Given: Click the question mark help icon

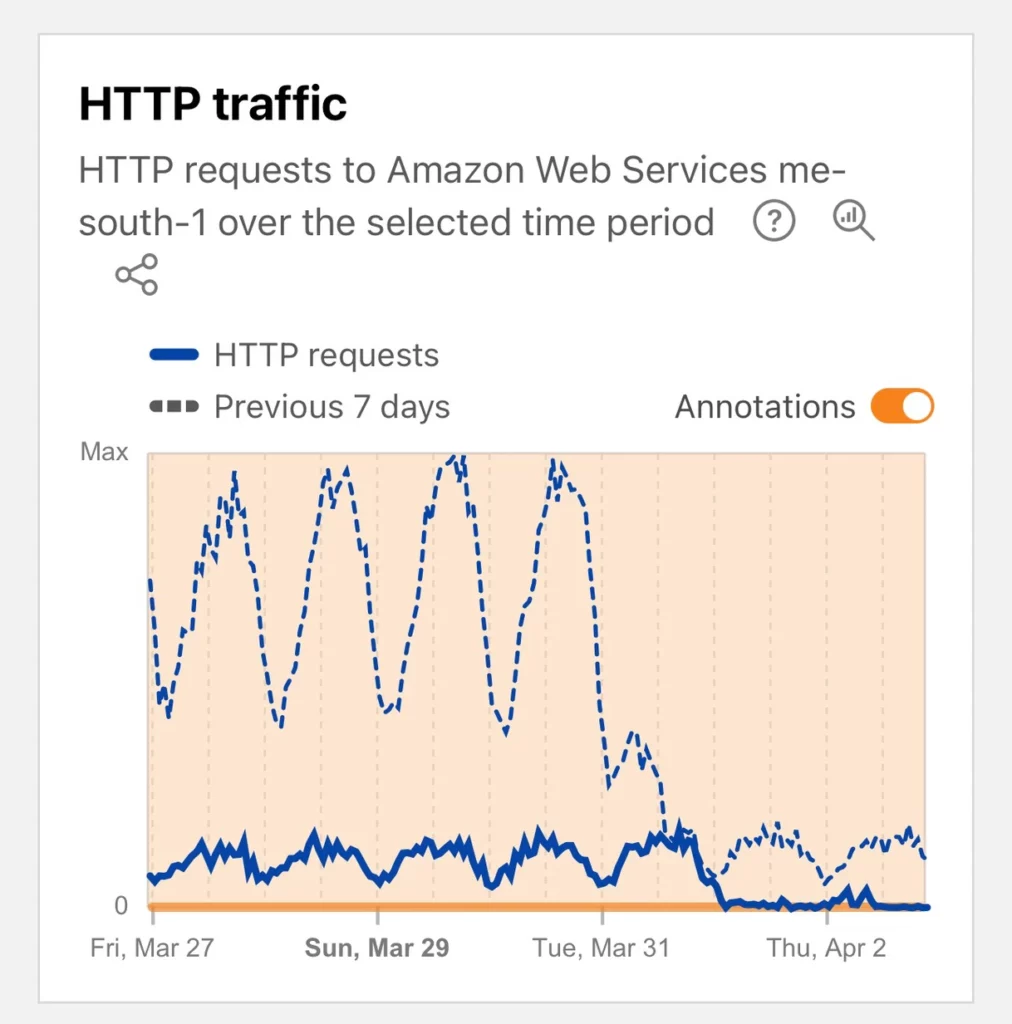Looking at the screenshot, I should [x=773, y=221].
